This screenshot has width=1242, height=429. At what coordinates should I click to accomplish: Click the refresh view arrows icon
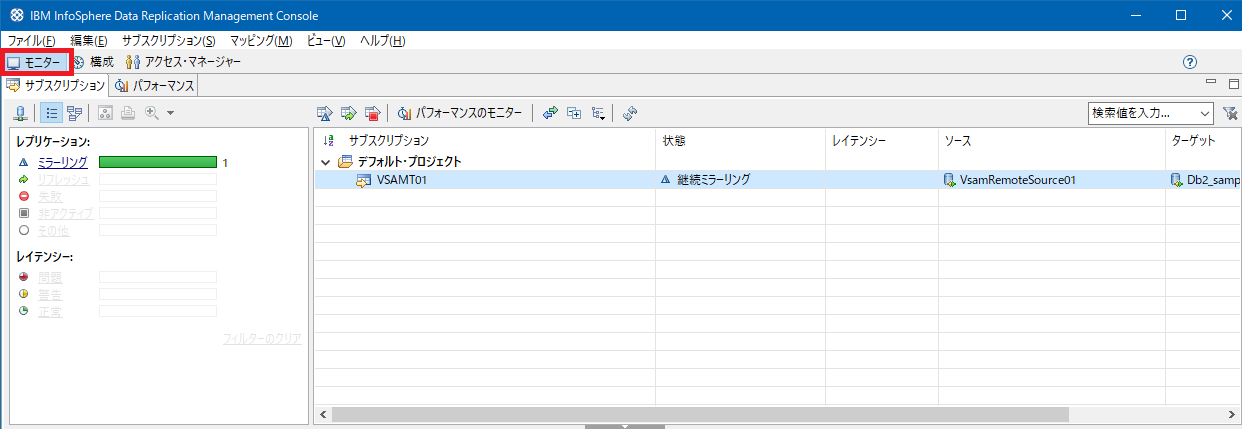pyautogui.click(x=630, y=114)
